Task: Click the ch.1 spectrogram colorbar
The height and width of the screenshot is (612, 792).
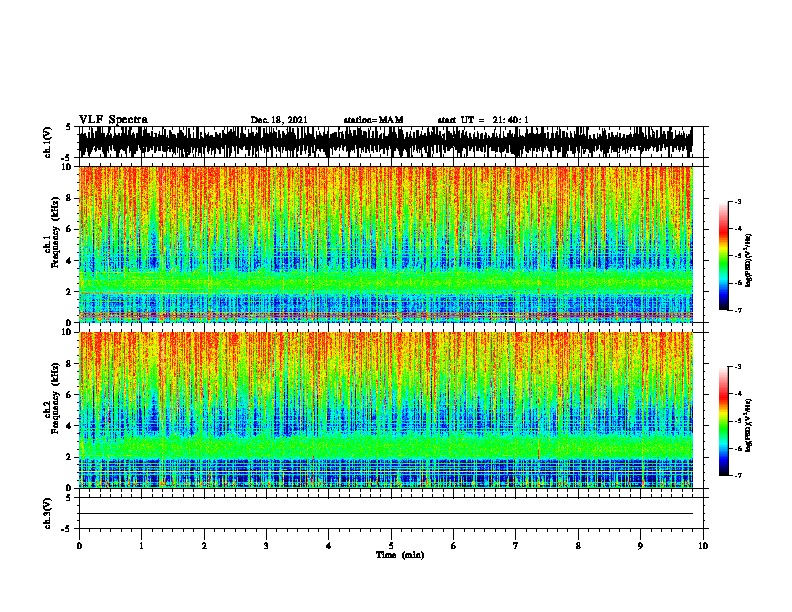Action: coord(723,256)
